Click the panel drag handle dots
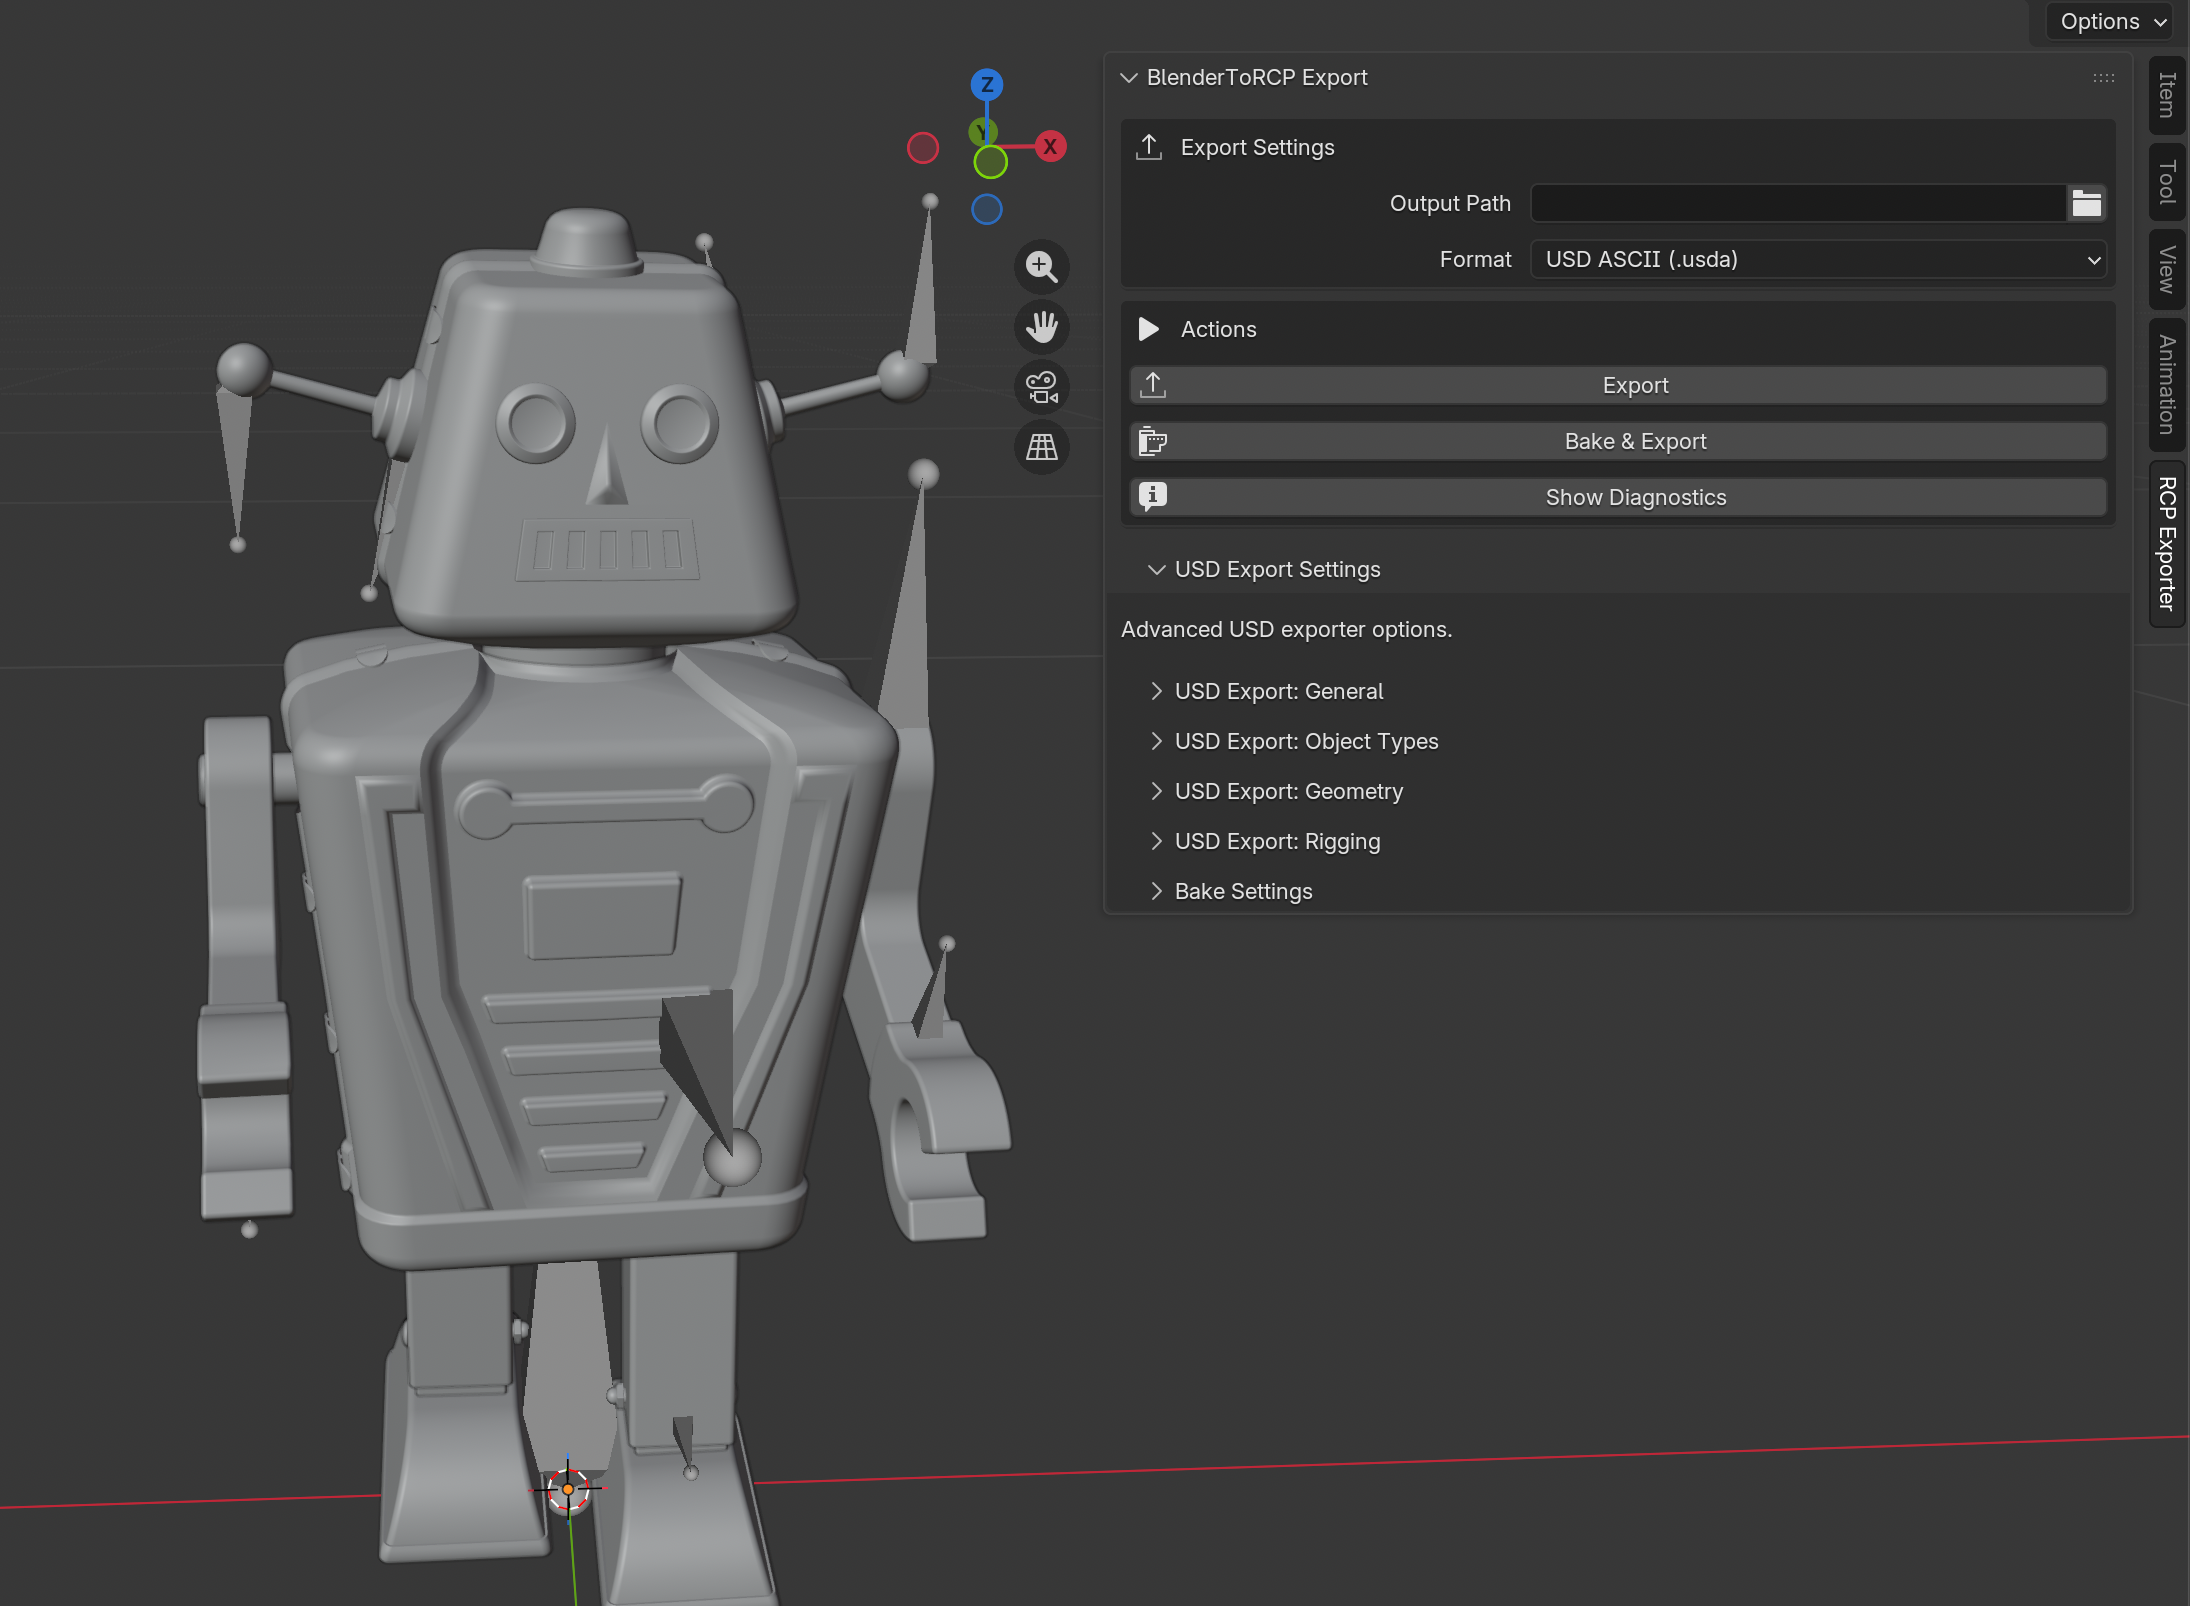Image resolution: width=2190 pixels, height=1606 pixels. (2103, 78)
